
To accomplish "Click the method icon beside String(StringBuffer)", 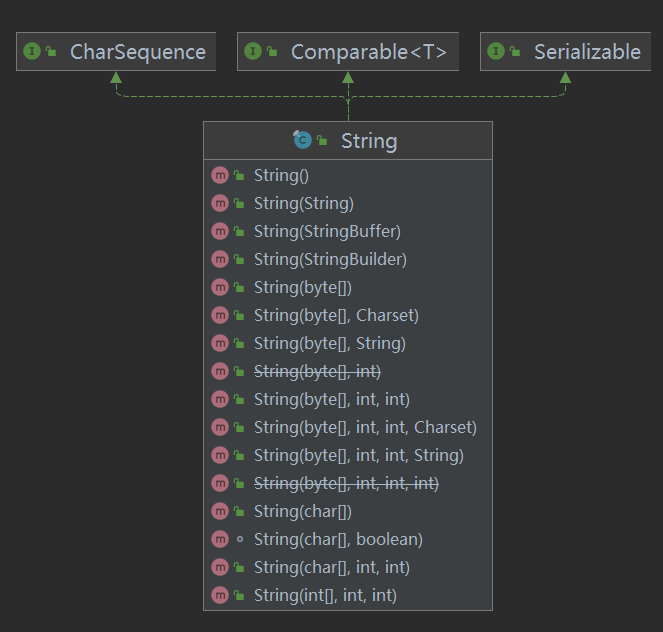I will (x=220, y=231).
